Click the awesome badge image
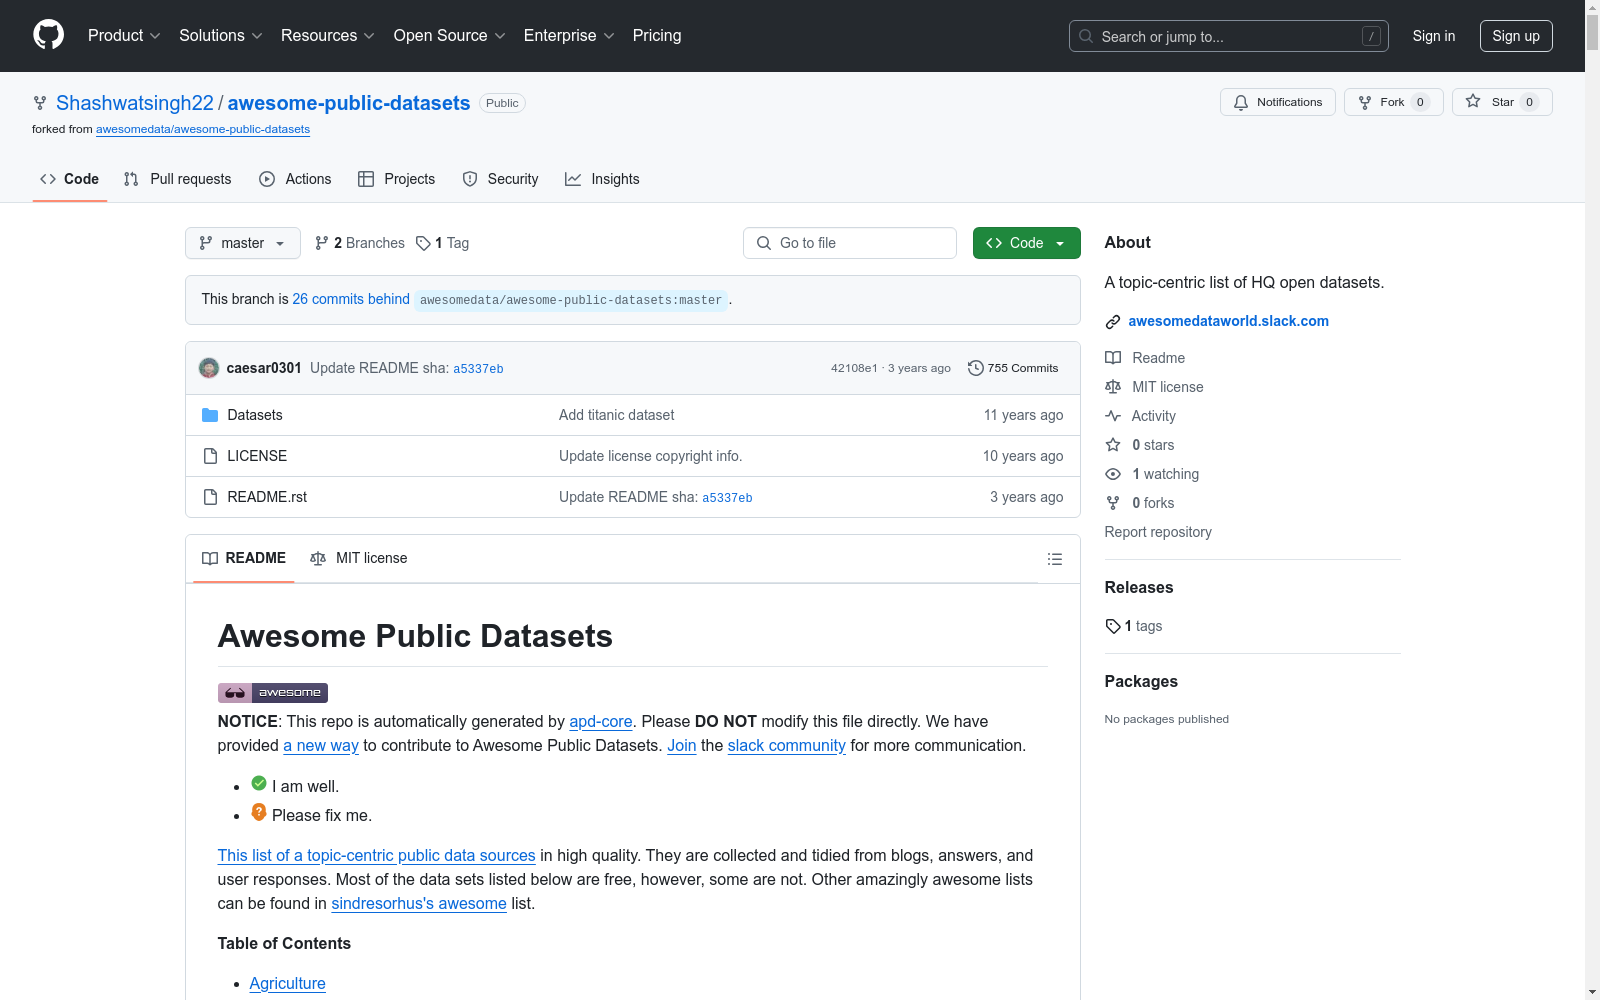This screenshot has height=1000, width=1600. pyautogui.click(x=273, y=693)
